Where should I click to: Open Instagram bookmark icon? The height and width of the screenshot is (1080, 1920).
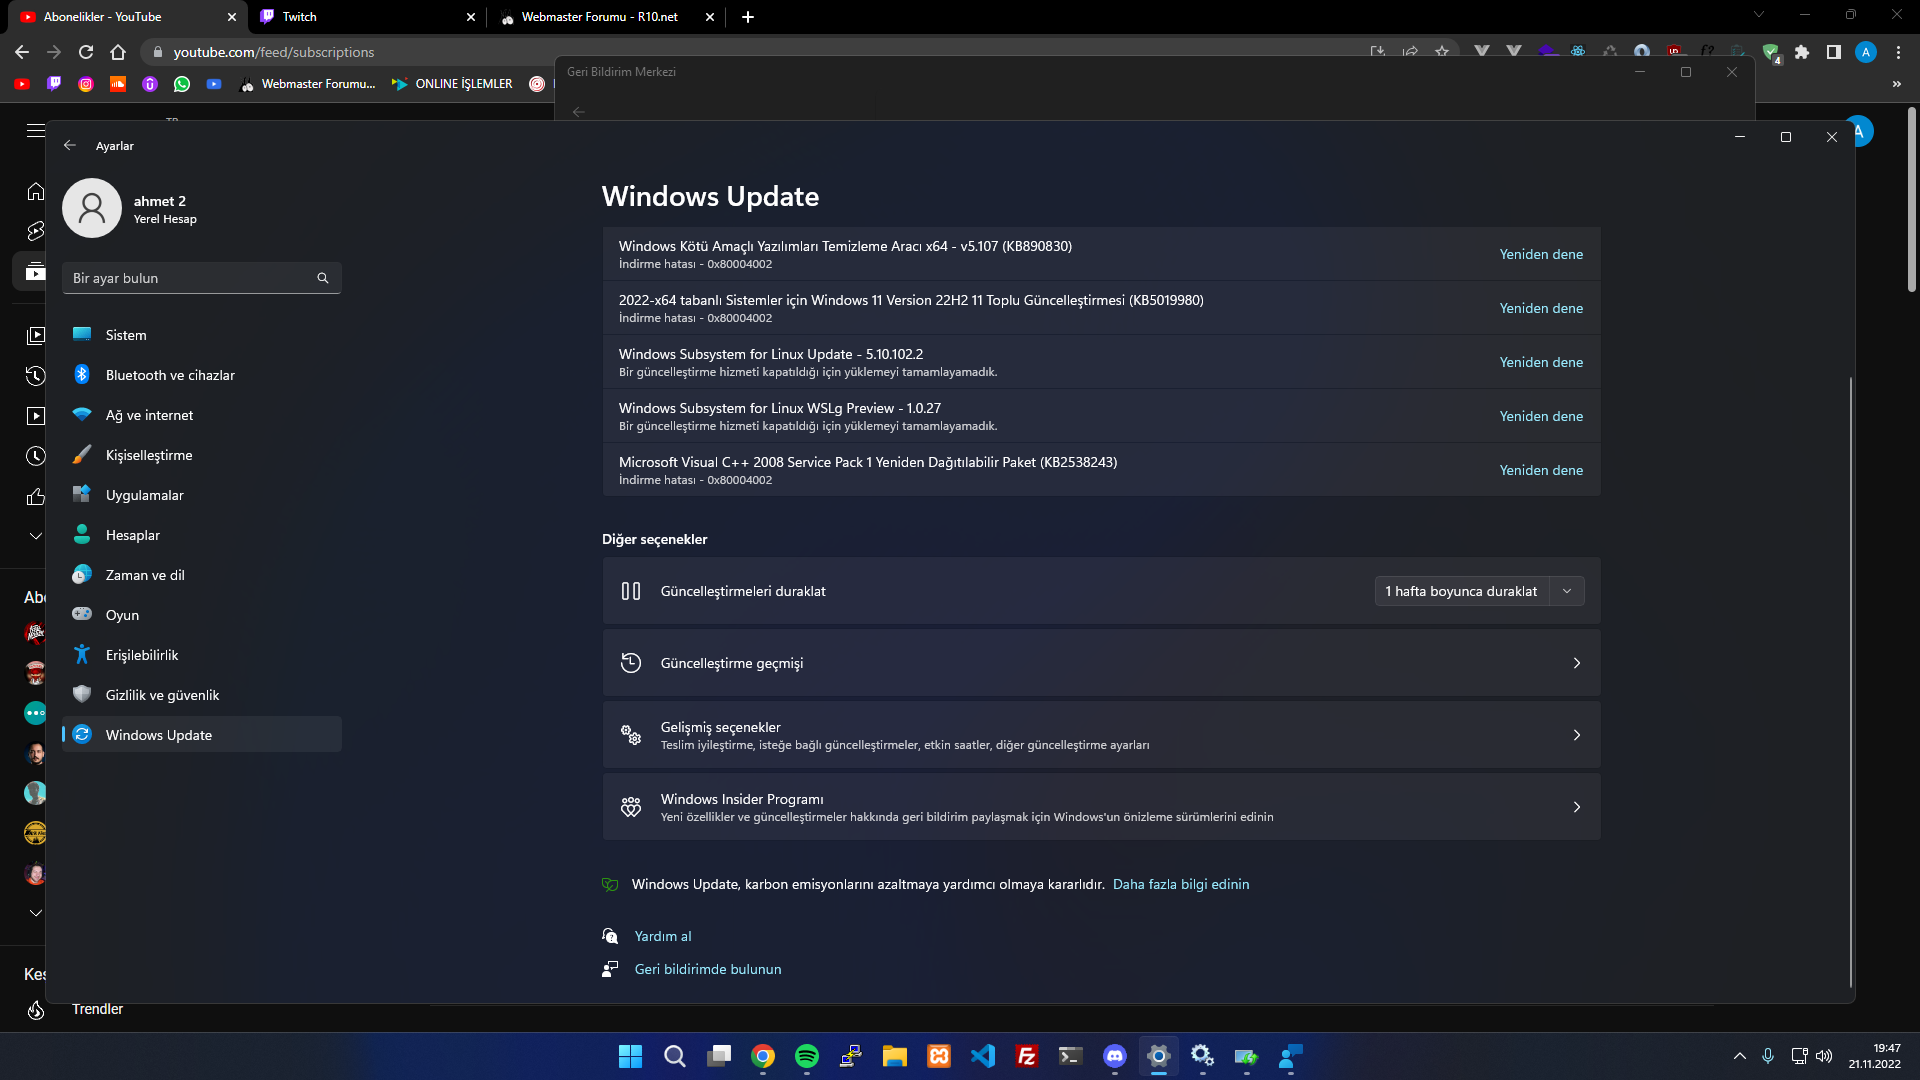86,84
